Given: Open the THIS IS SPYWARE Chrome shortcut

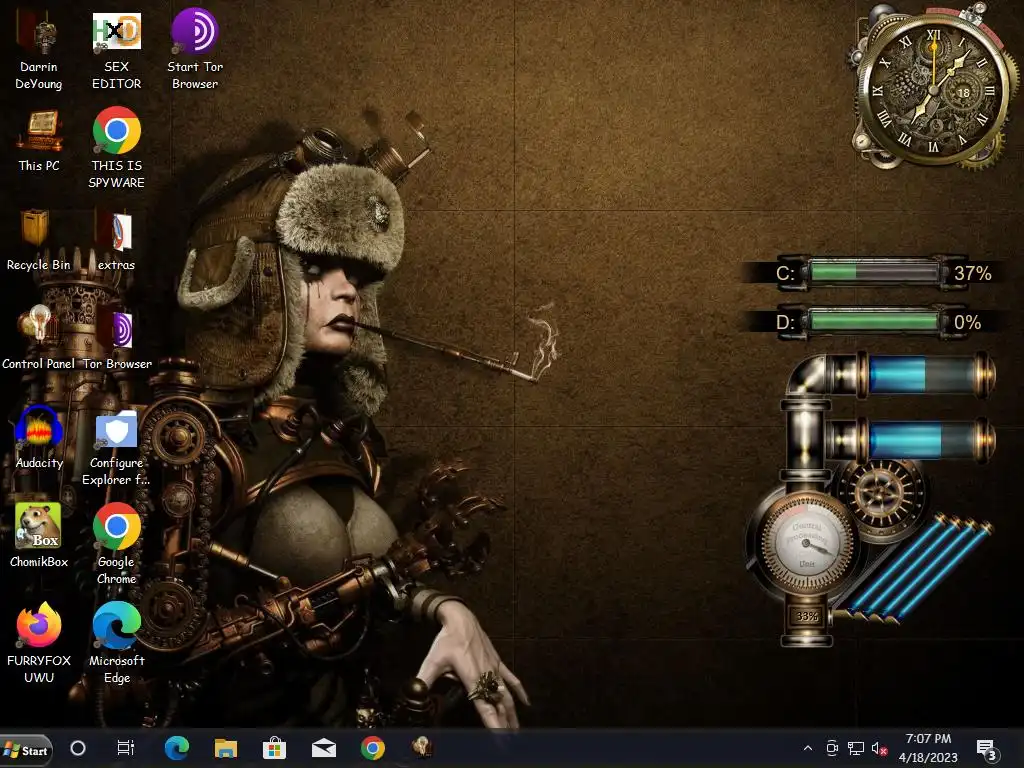Looking at the screenshot, I should [116, 148].
